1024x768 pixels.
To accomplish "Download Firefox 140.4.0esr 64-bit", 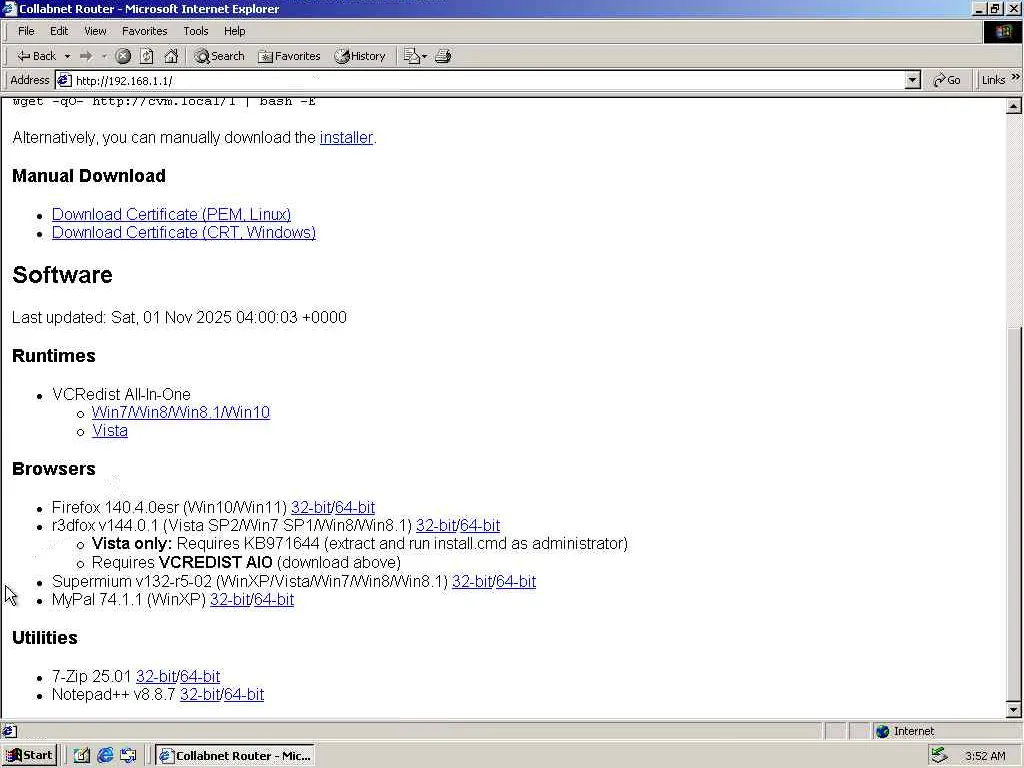I will (x=355, y=507).
